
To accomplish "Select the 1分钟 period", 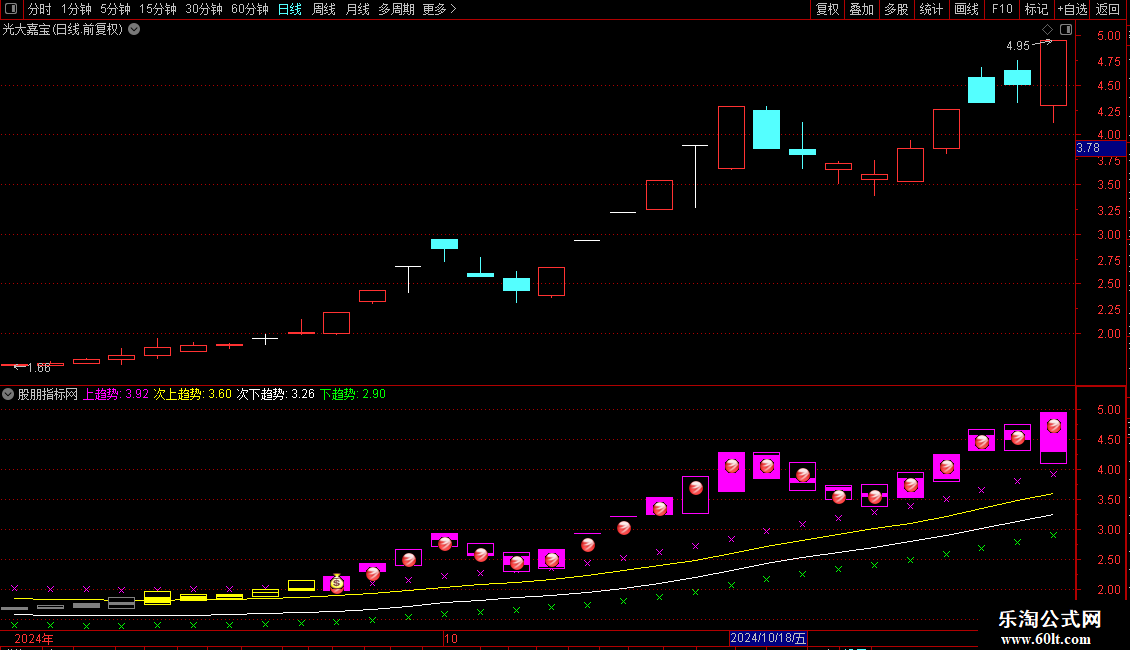I will pyautogui.click(x=76, y=9).
